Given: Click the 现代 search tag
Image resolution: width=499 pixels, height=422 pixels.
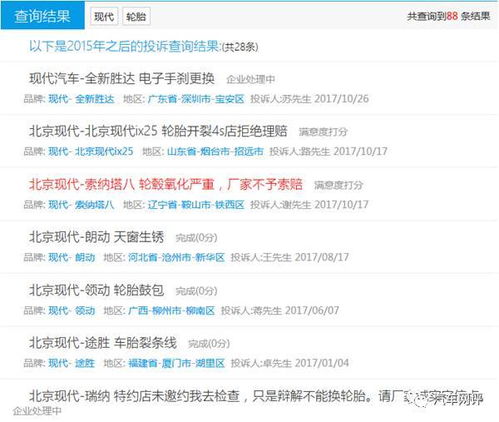Looking at the screenshot, I should (x=104, y=17).
